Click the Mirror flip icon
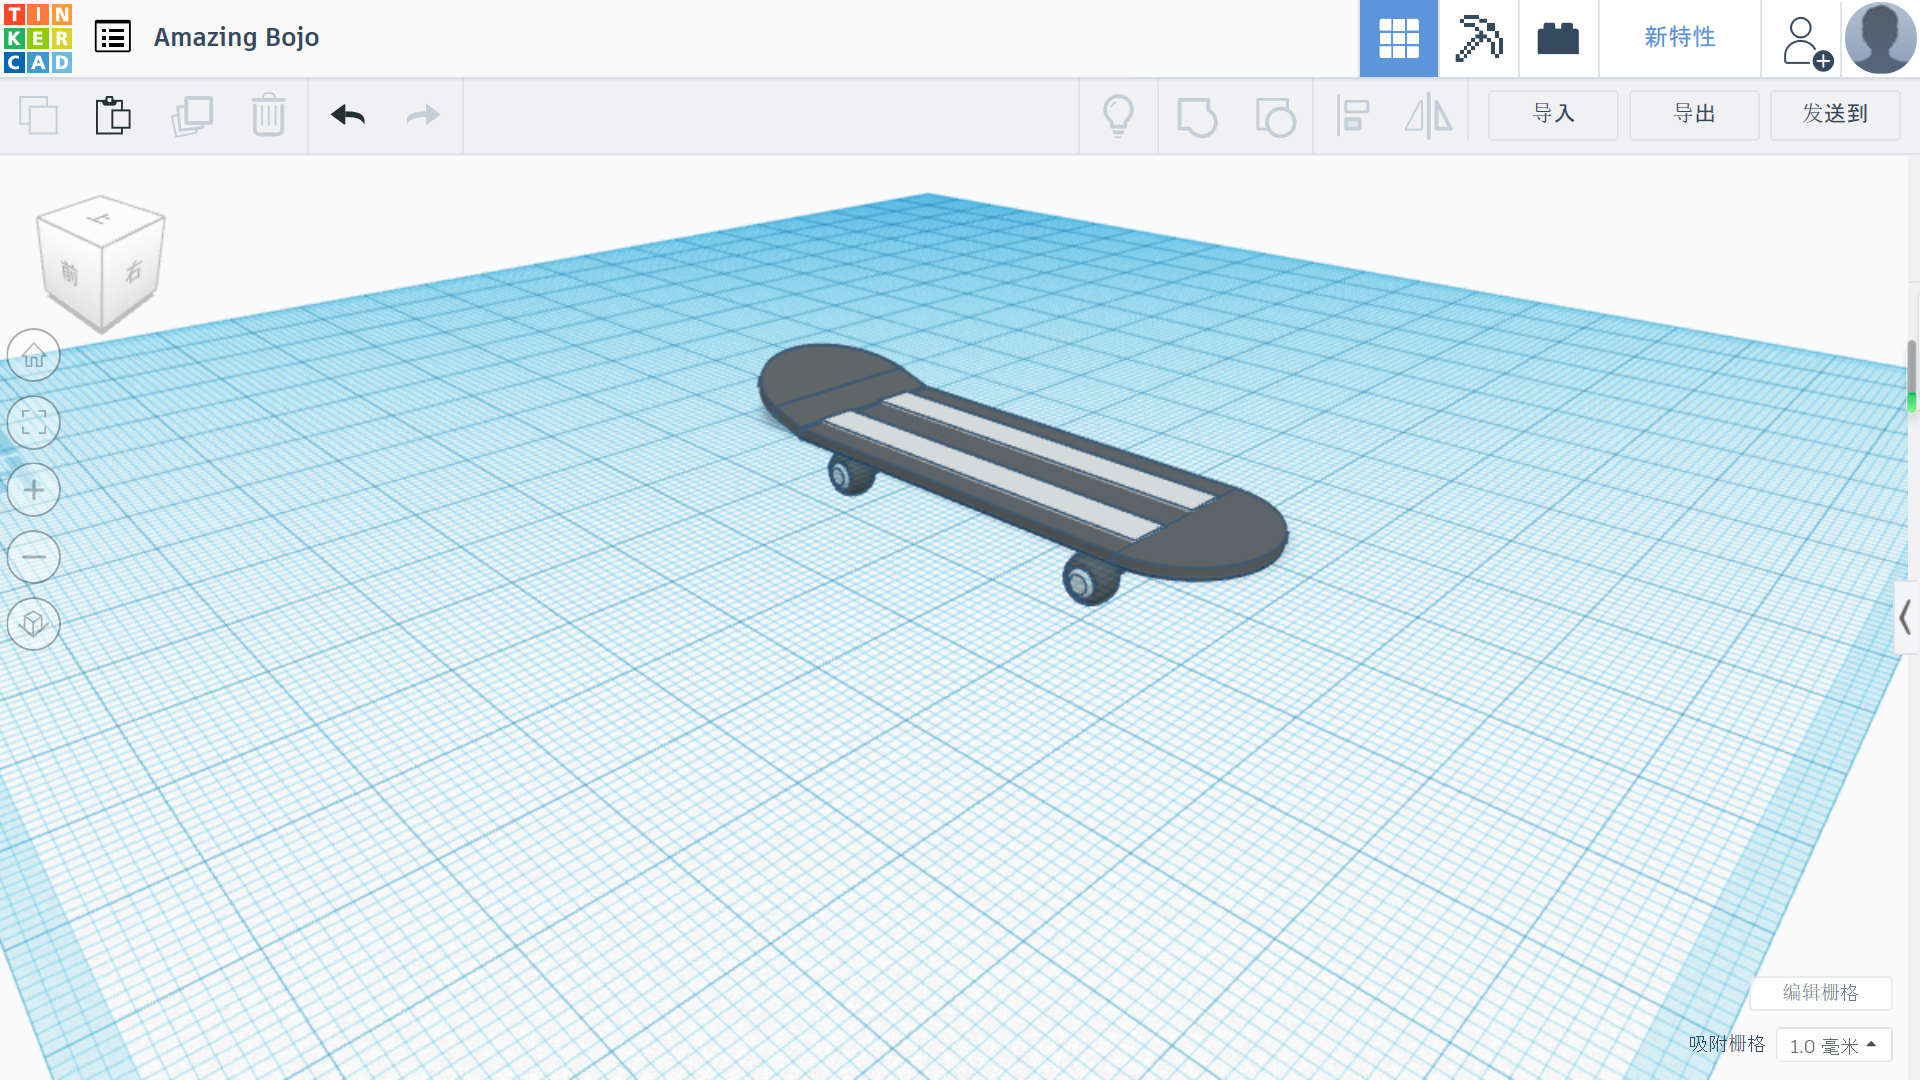 click(x=1429, y=116)
